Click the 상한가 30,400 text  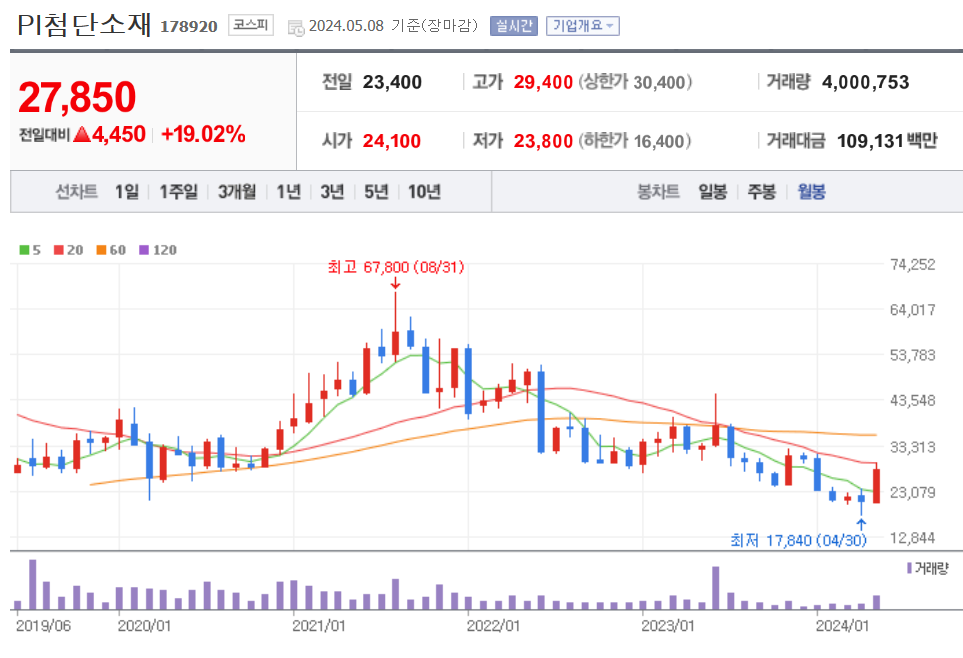point(635,82)
